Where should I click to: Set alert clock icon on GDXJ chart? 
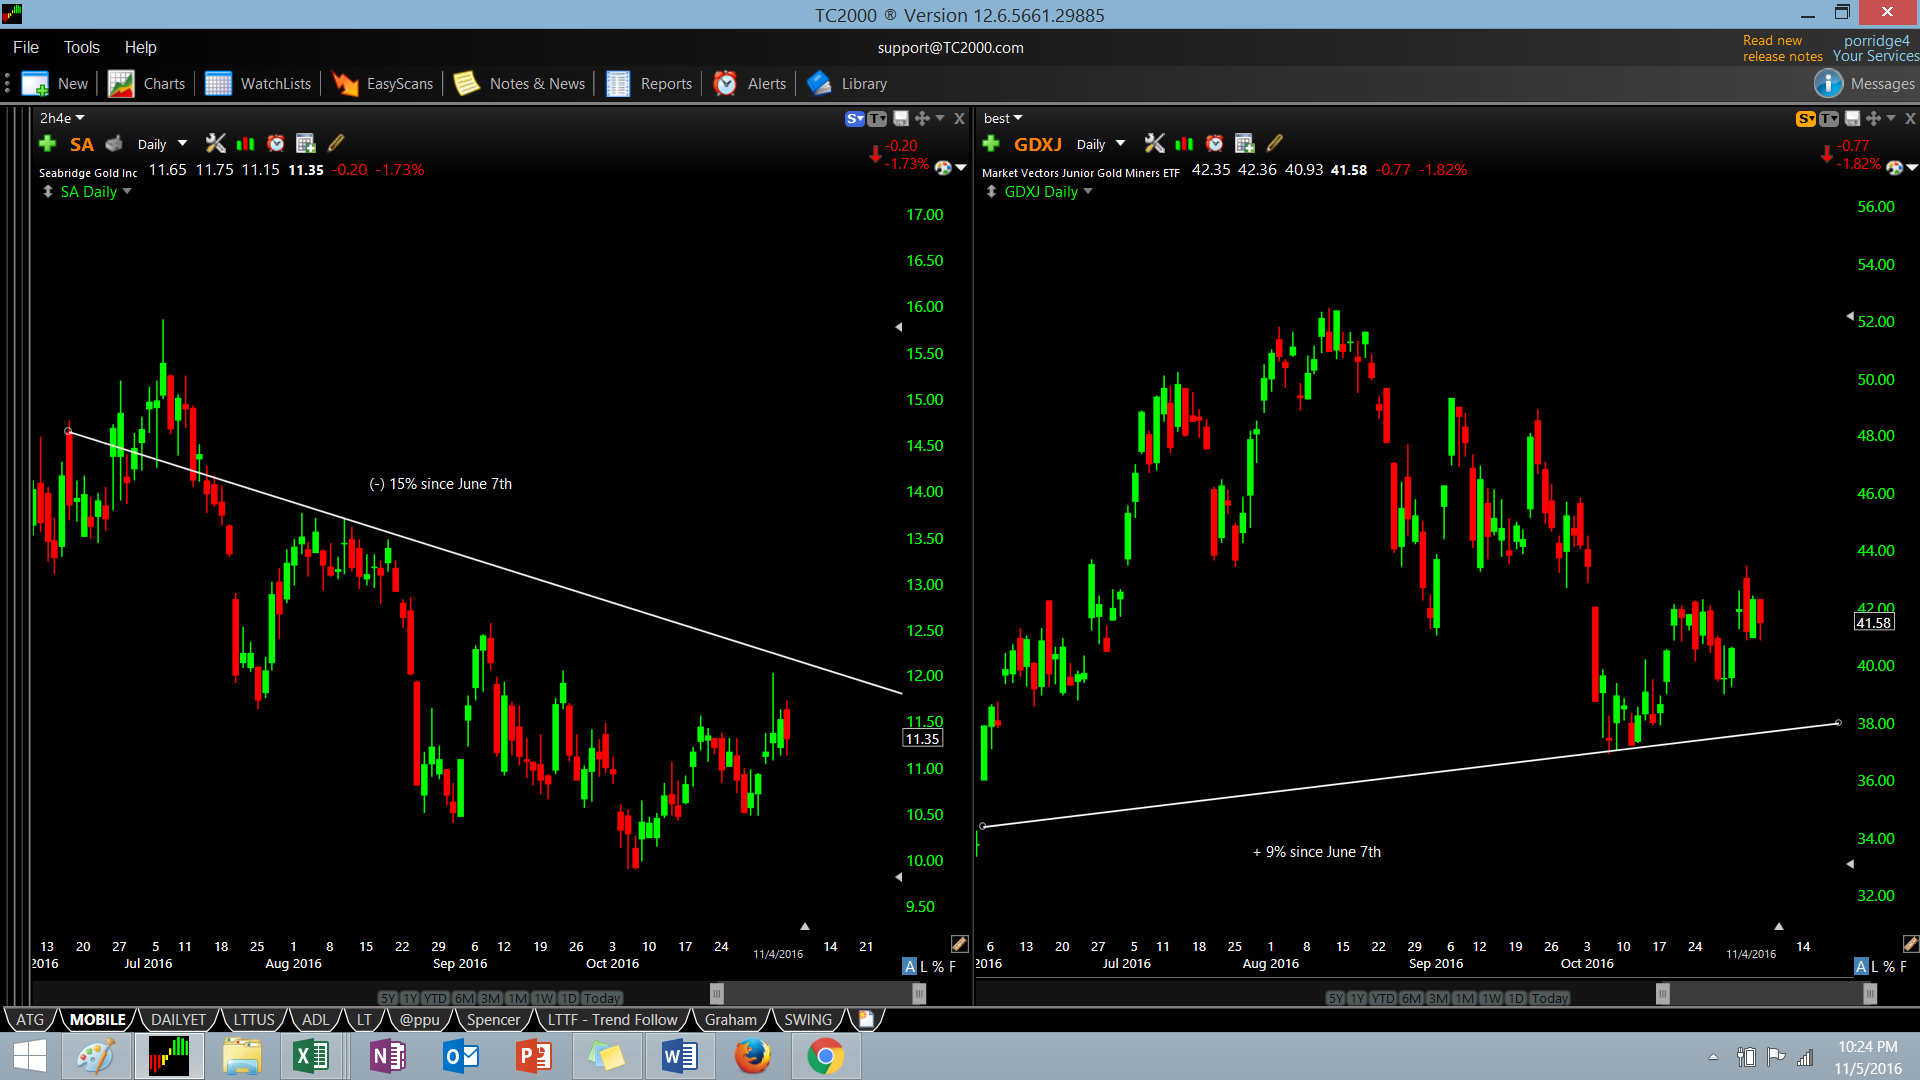1215,144
